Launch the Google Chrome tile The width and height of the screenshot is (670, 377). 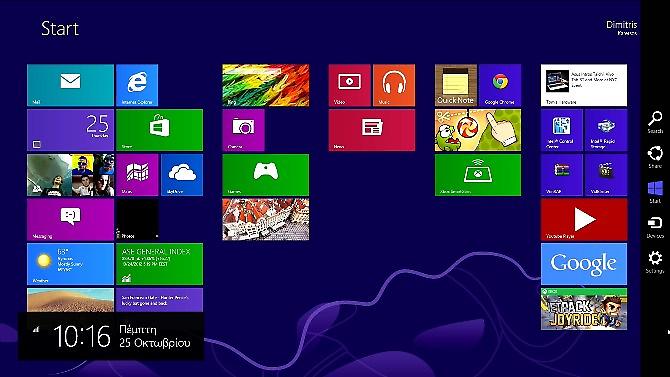pos(500,85)
